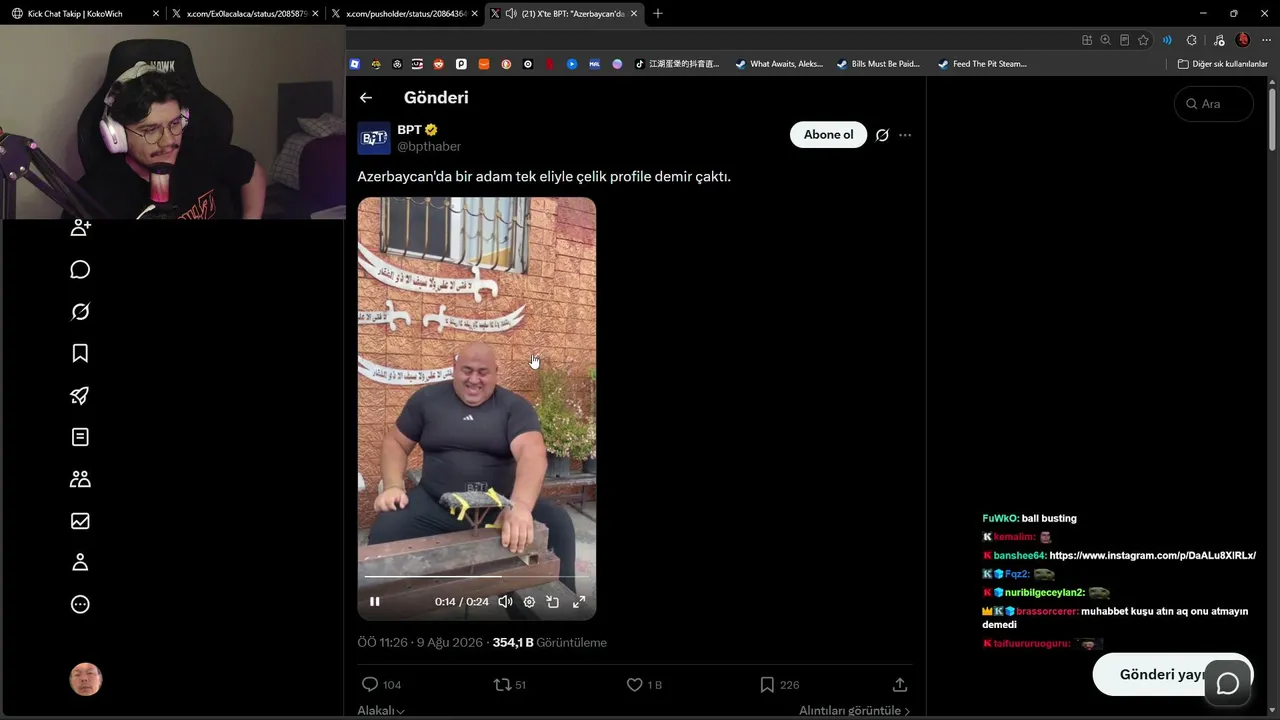The image size is (1280, 720).
Task: Open the chat bubble icon in the X sidebar
Action: pyautogui.click(x=81, y=270)
